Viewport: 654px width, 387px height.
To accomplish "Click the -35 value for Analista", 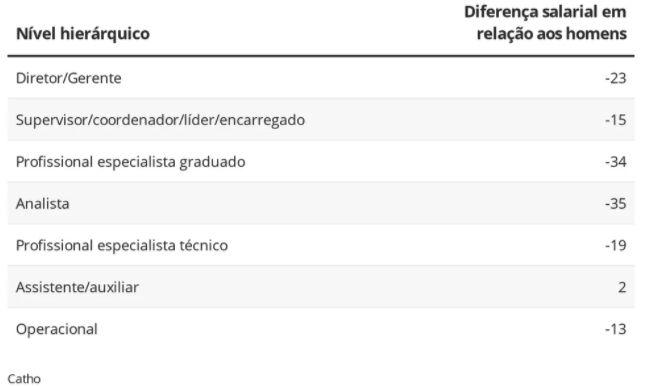I will point(616,204).
